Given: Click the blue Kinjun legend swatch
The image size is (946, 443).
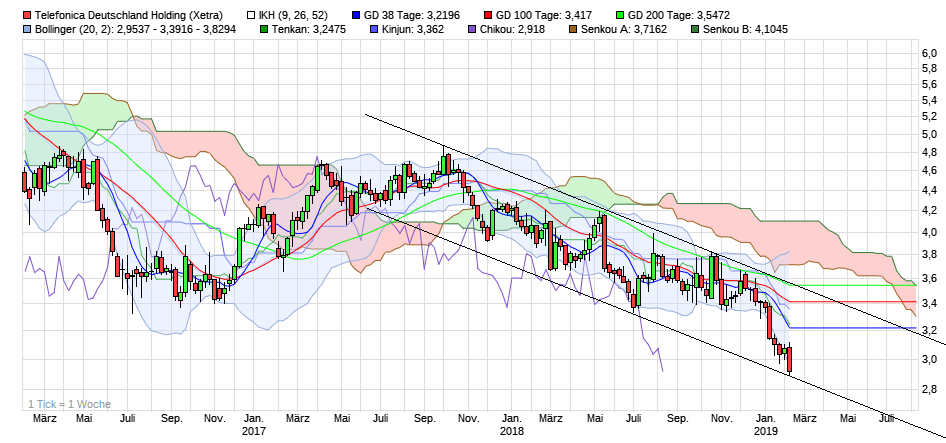Looking at the screenshot, I should 373,29.
